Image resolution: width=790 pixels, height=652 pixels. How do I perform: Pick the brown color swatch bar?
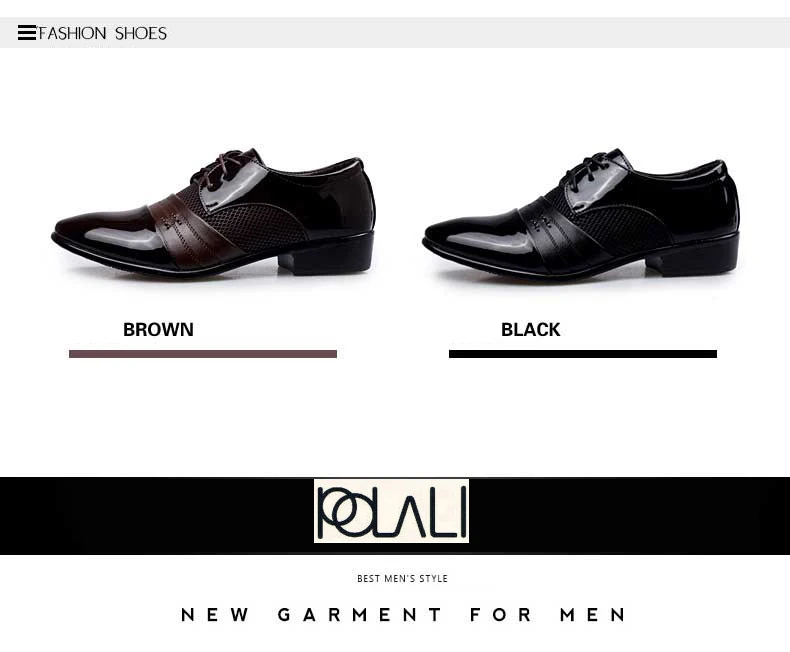click(x=203, y=354)
